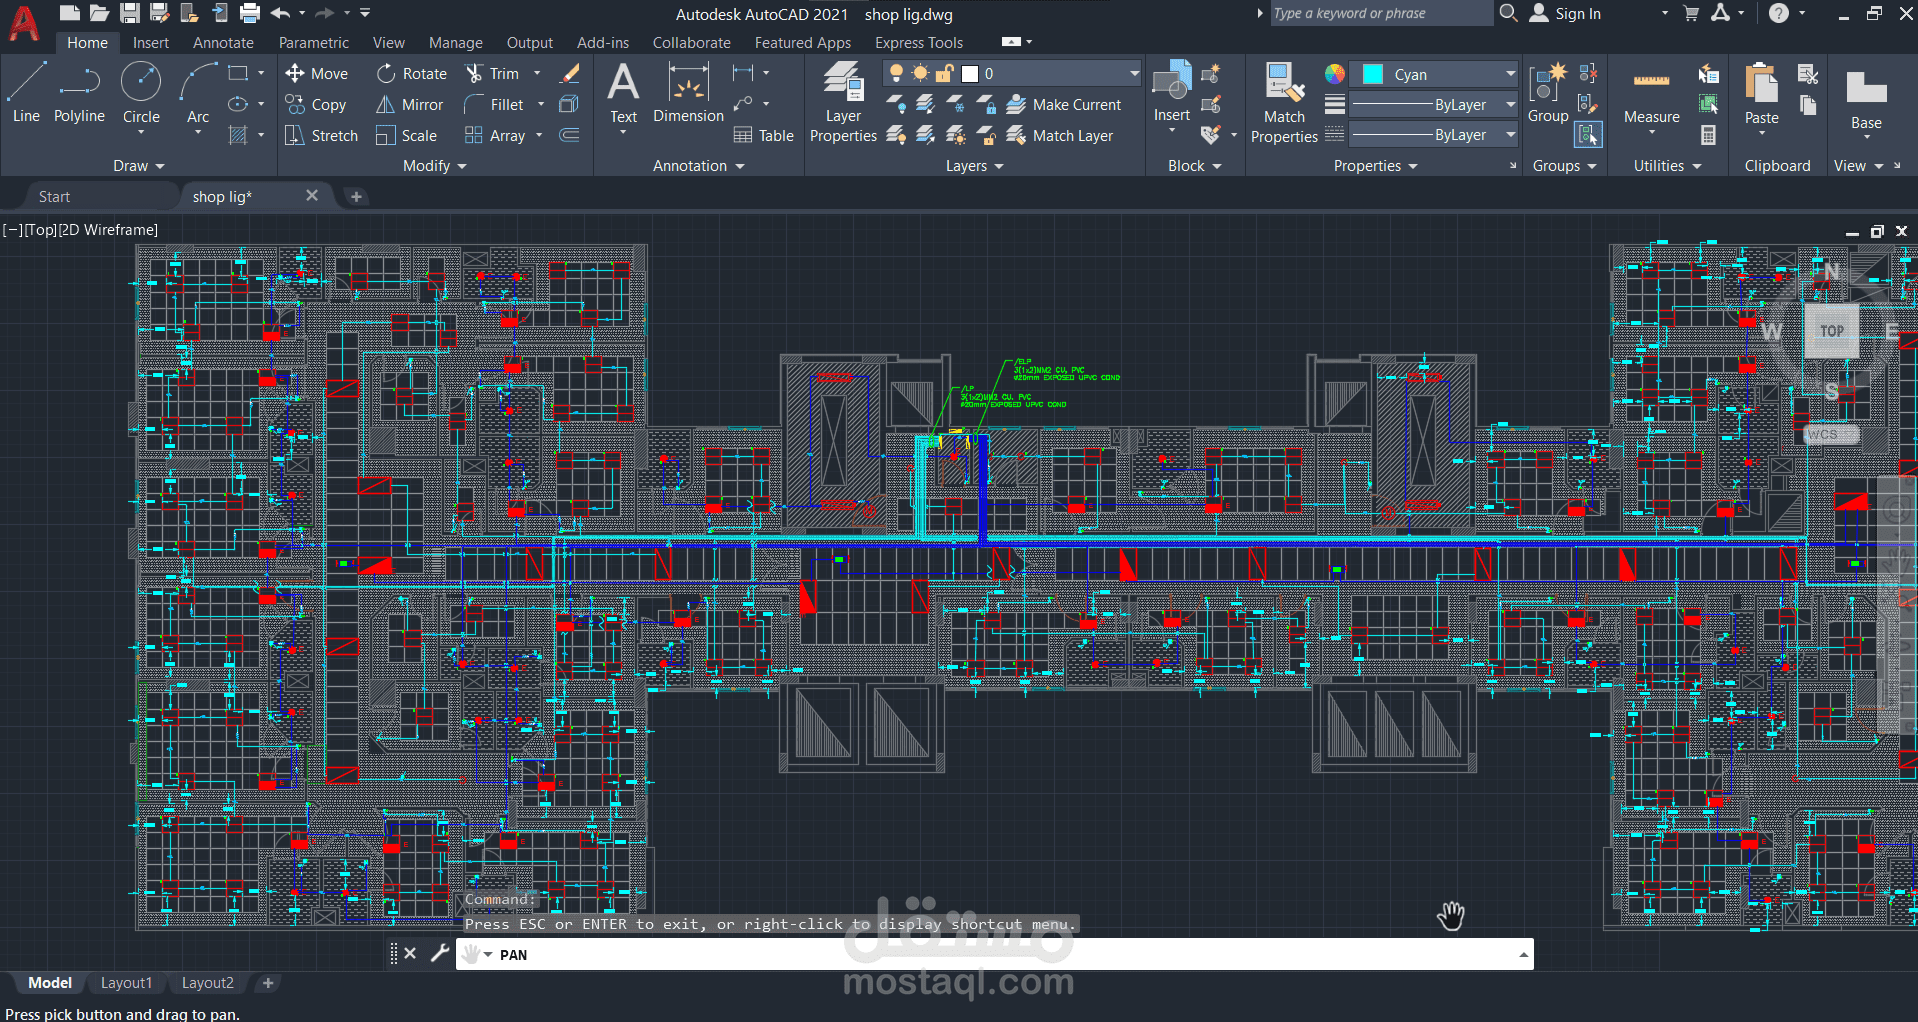Click the Rotate tool
This screenshot has height=1022, width=1918.
(412, 73)
